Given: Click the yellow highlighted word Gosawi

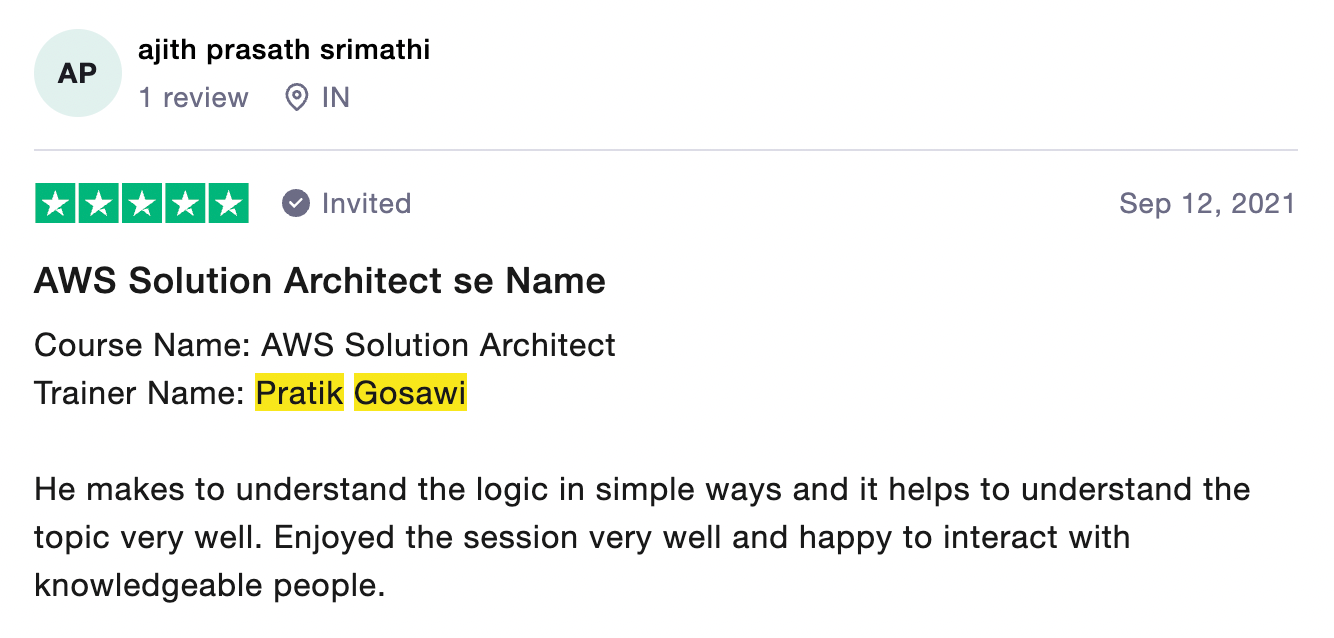Looking at the screenshot, I should tap(410, 394).
